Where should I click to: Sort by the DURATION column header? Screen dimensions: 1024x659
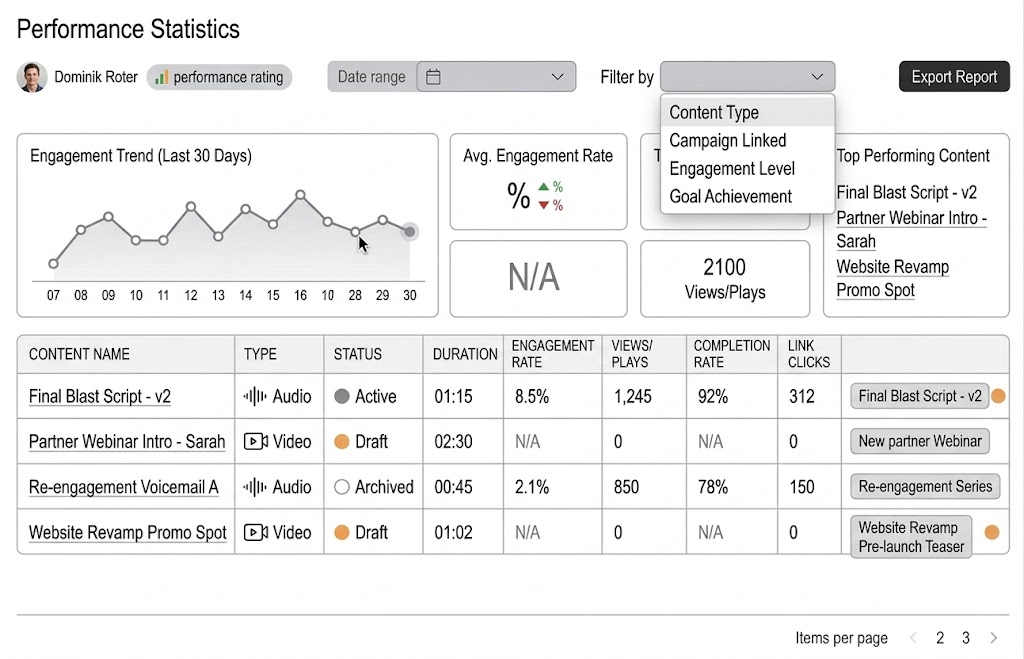click(465, 354)
